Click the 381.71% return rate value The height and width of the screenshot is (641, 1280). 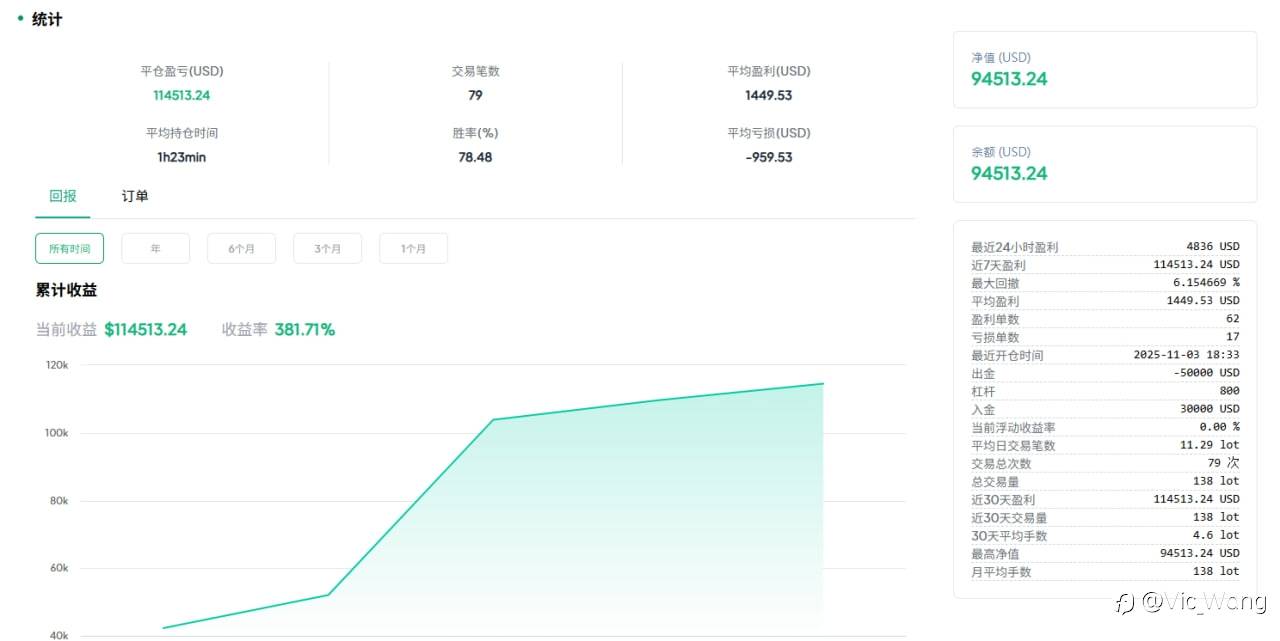coord(305,330)
